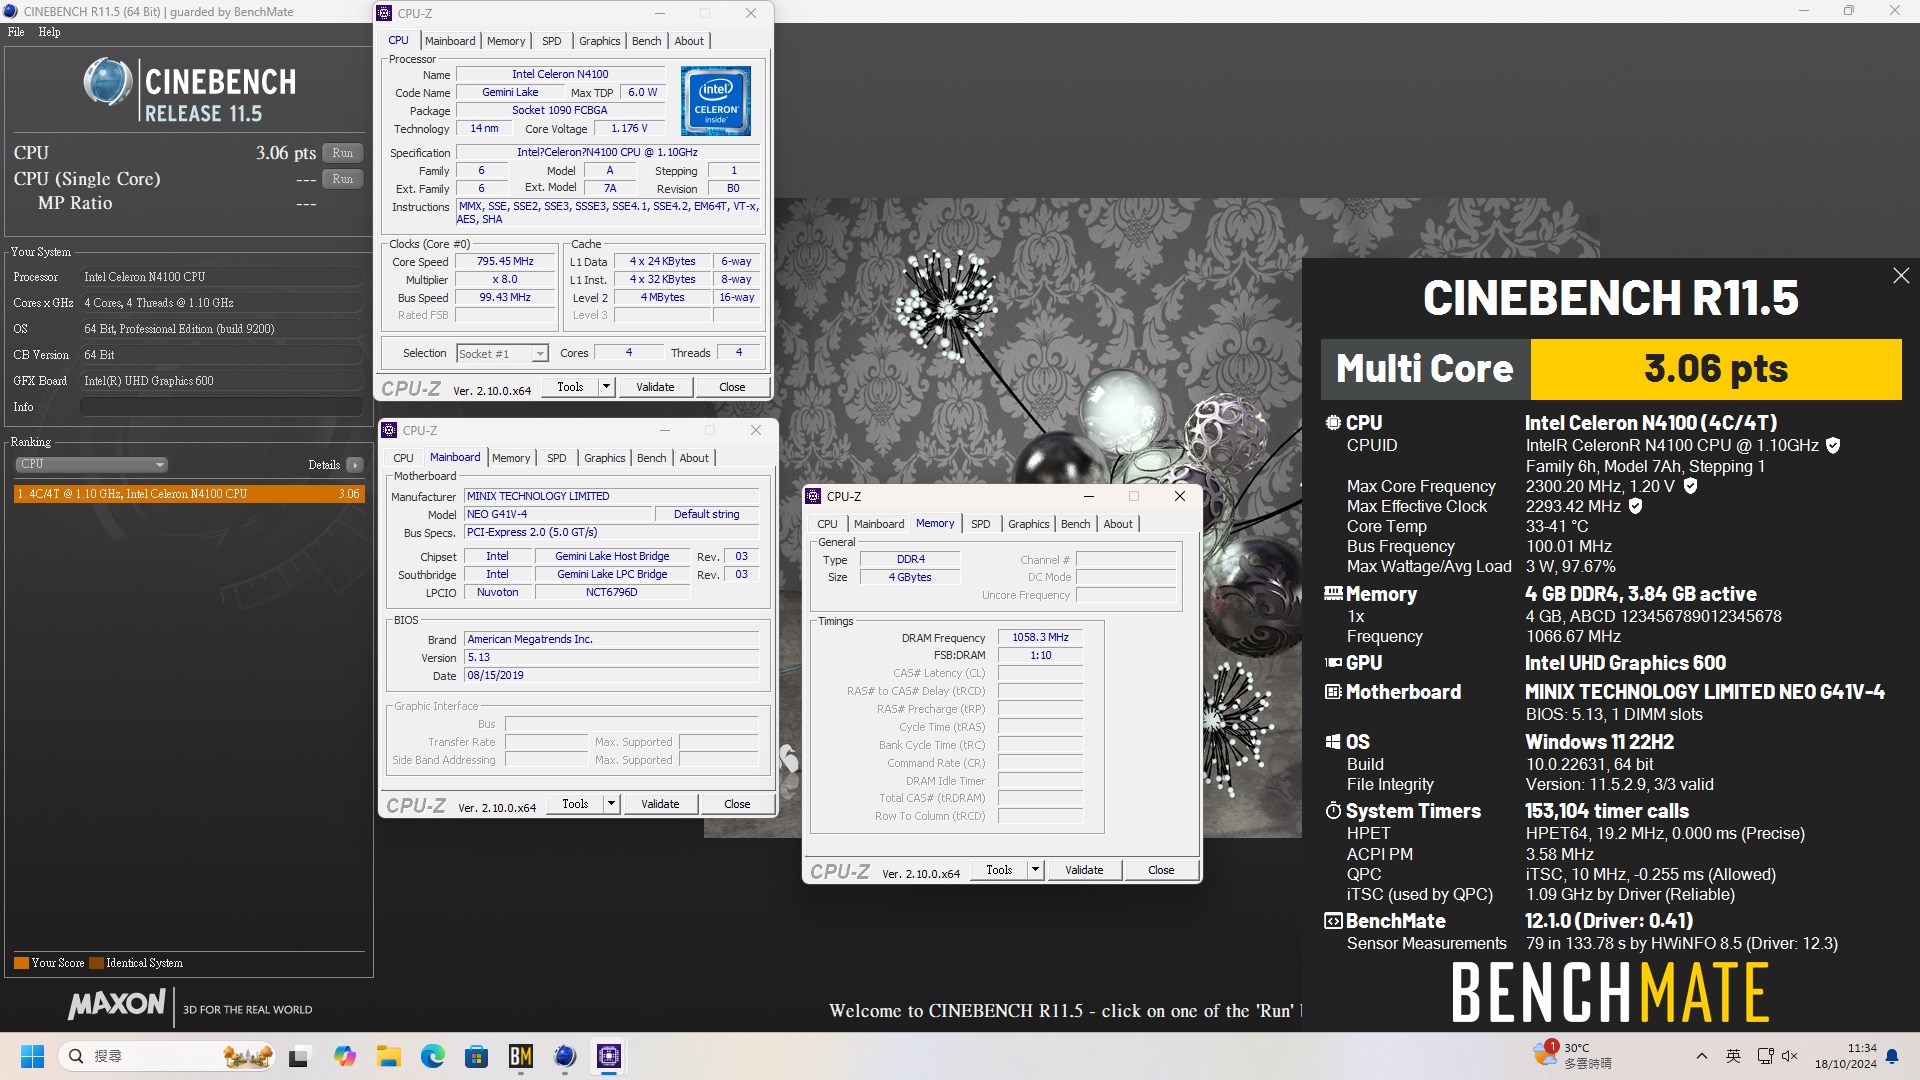This screenshot has width=1920, height=1080.
Task: Click Validate in top CPU-Z window
Action: (x=655, y=387)
